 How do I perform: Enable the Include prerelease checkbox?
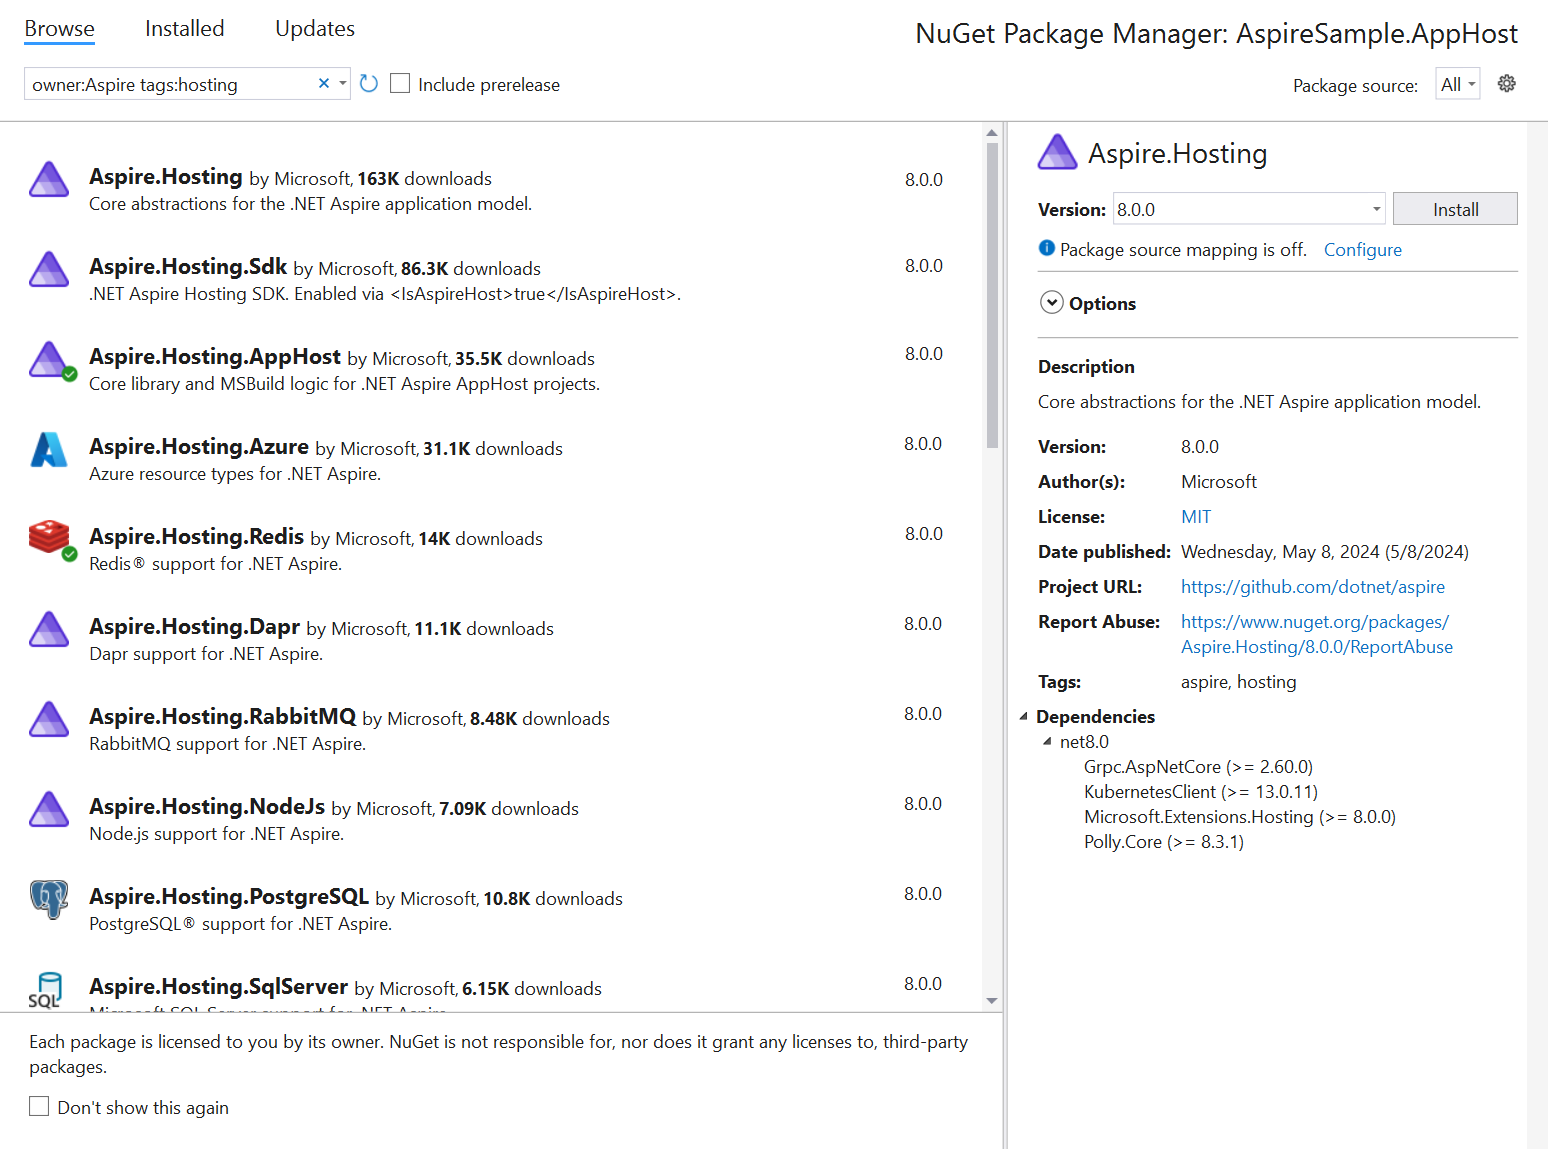click(x=400, y=83)
